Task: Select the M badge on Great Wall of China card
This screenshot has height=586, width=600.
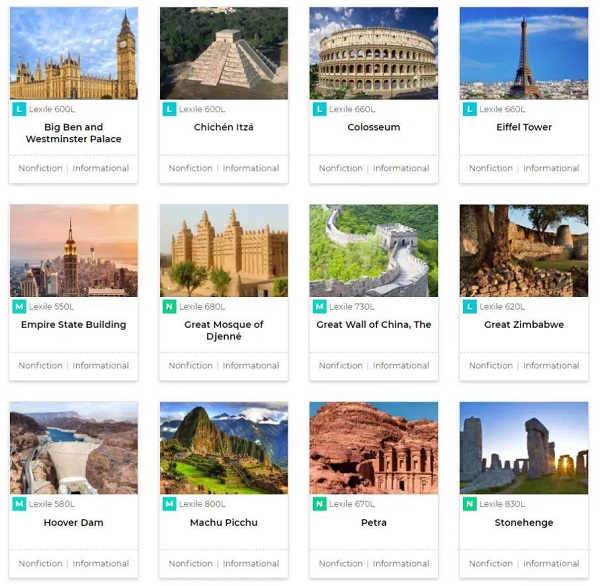Action: coord(320,307)
